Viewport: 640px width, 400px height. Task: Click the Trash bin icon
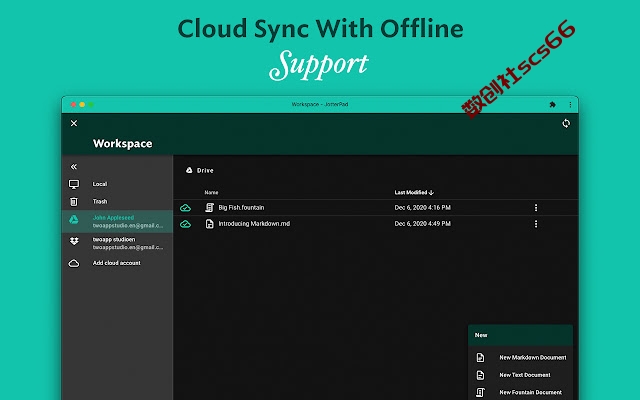click(74, 202)
